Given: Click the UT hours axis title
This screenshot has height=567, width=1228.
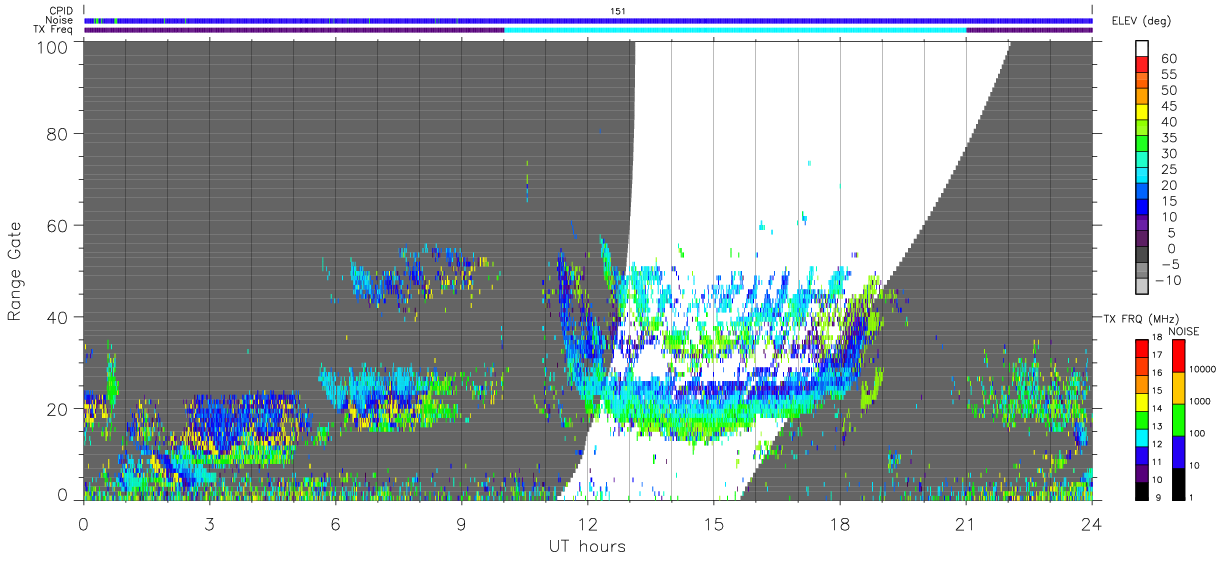Looking at the screenshot, I should (x=587, y=546).
